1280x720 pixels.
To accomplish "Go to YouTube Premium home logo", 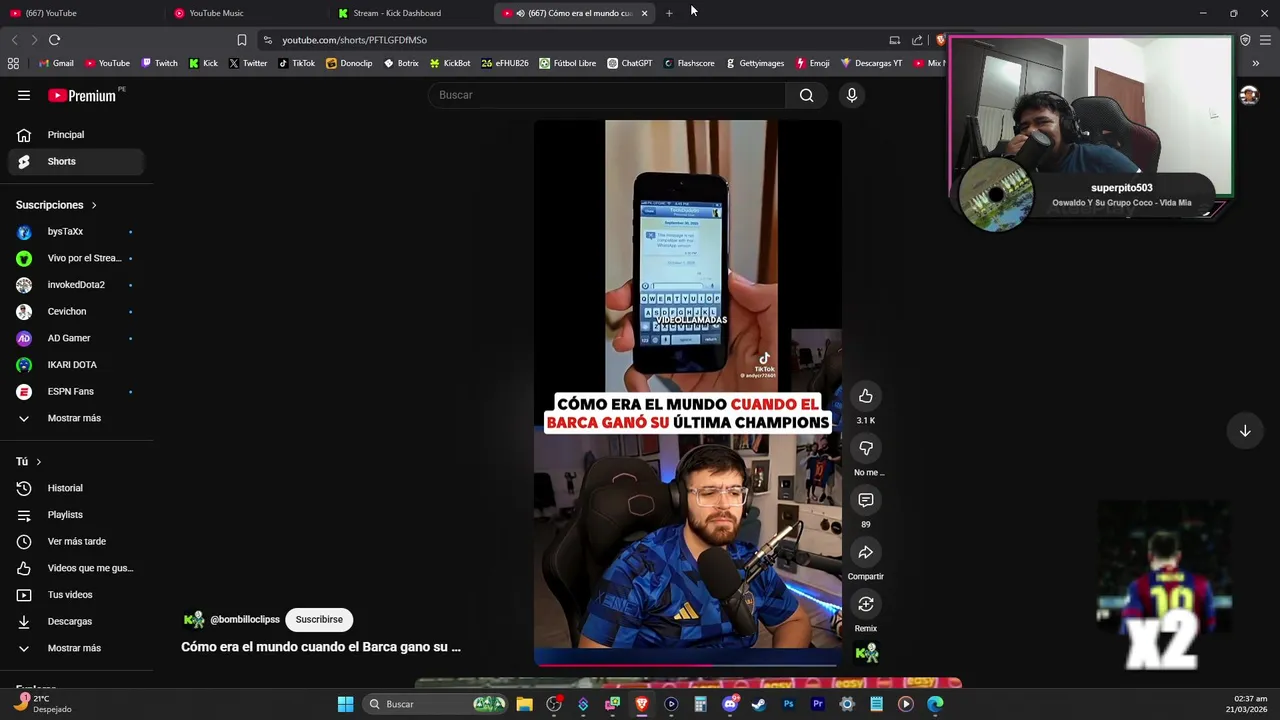I will point(82,95).
